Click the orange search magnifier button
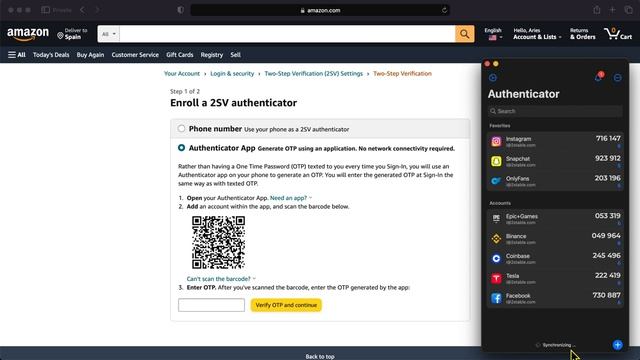The height and width of the screenshot is (360, 640). click(x=464, y=34)
